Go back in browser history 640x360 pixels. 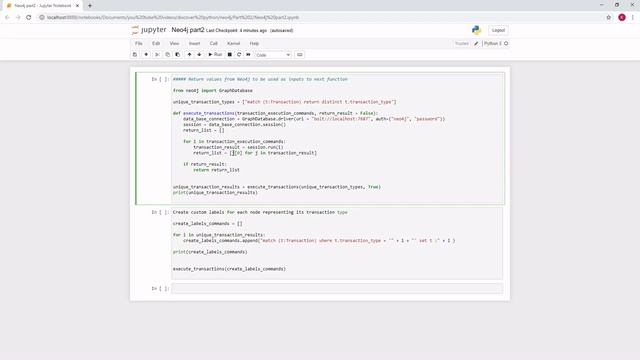pyautogui.click(x=7, y=18)
